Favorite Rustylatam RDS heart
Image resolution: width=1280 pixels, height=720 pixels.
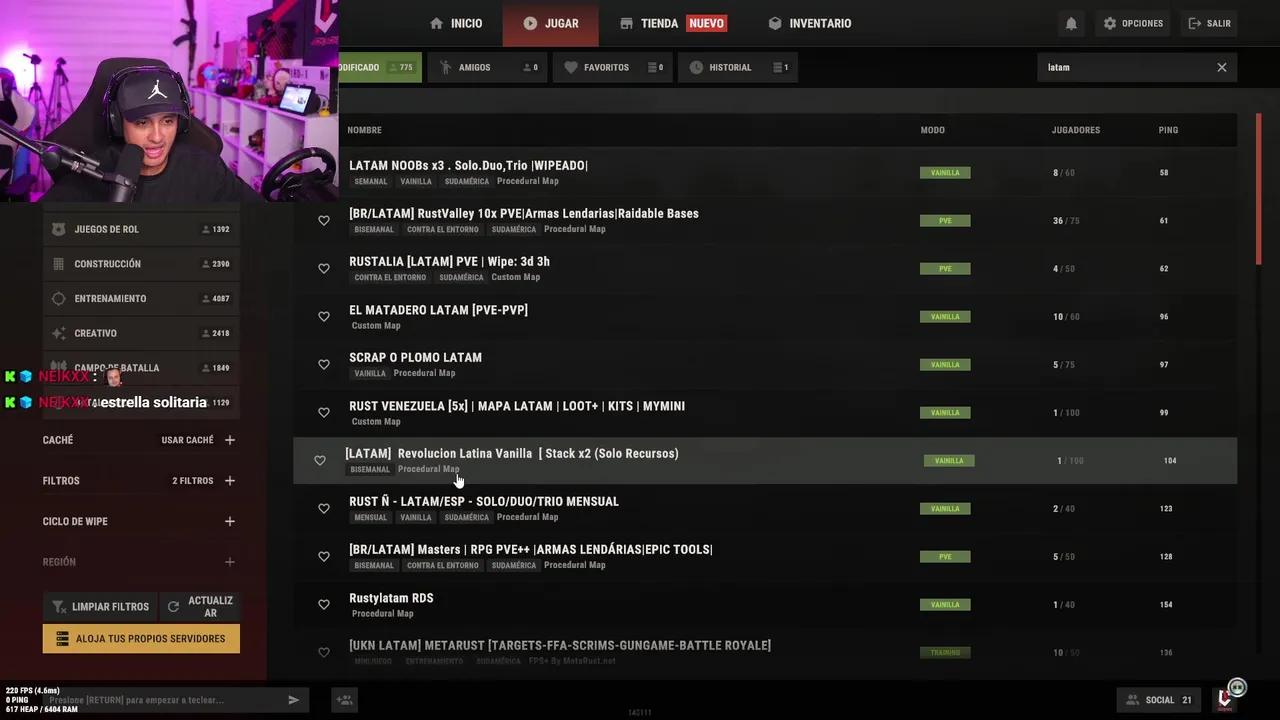(x=324, y=604)
